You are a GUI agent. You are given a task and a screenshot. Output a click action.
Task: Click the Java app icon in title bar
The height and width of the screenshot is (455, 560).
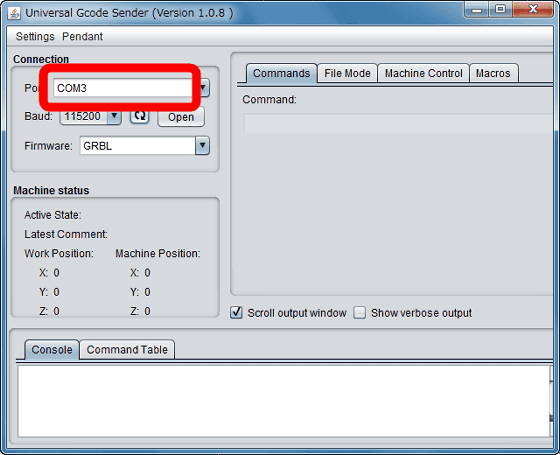click(x=14, y=14)
